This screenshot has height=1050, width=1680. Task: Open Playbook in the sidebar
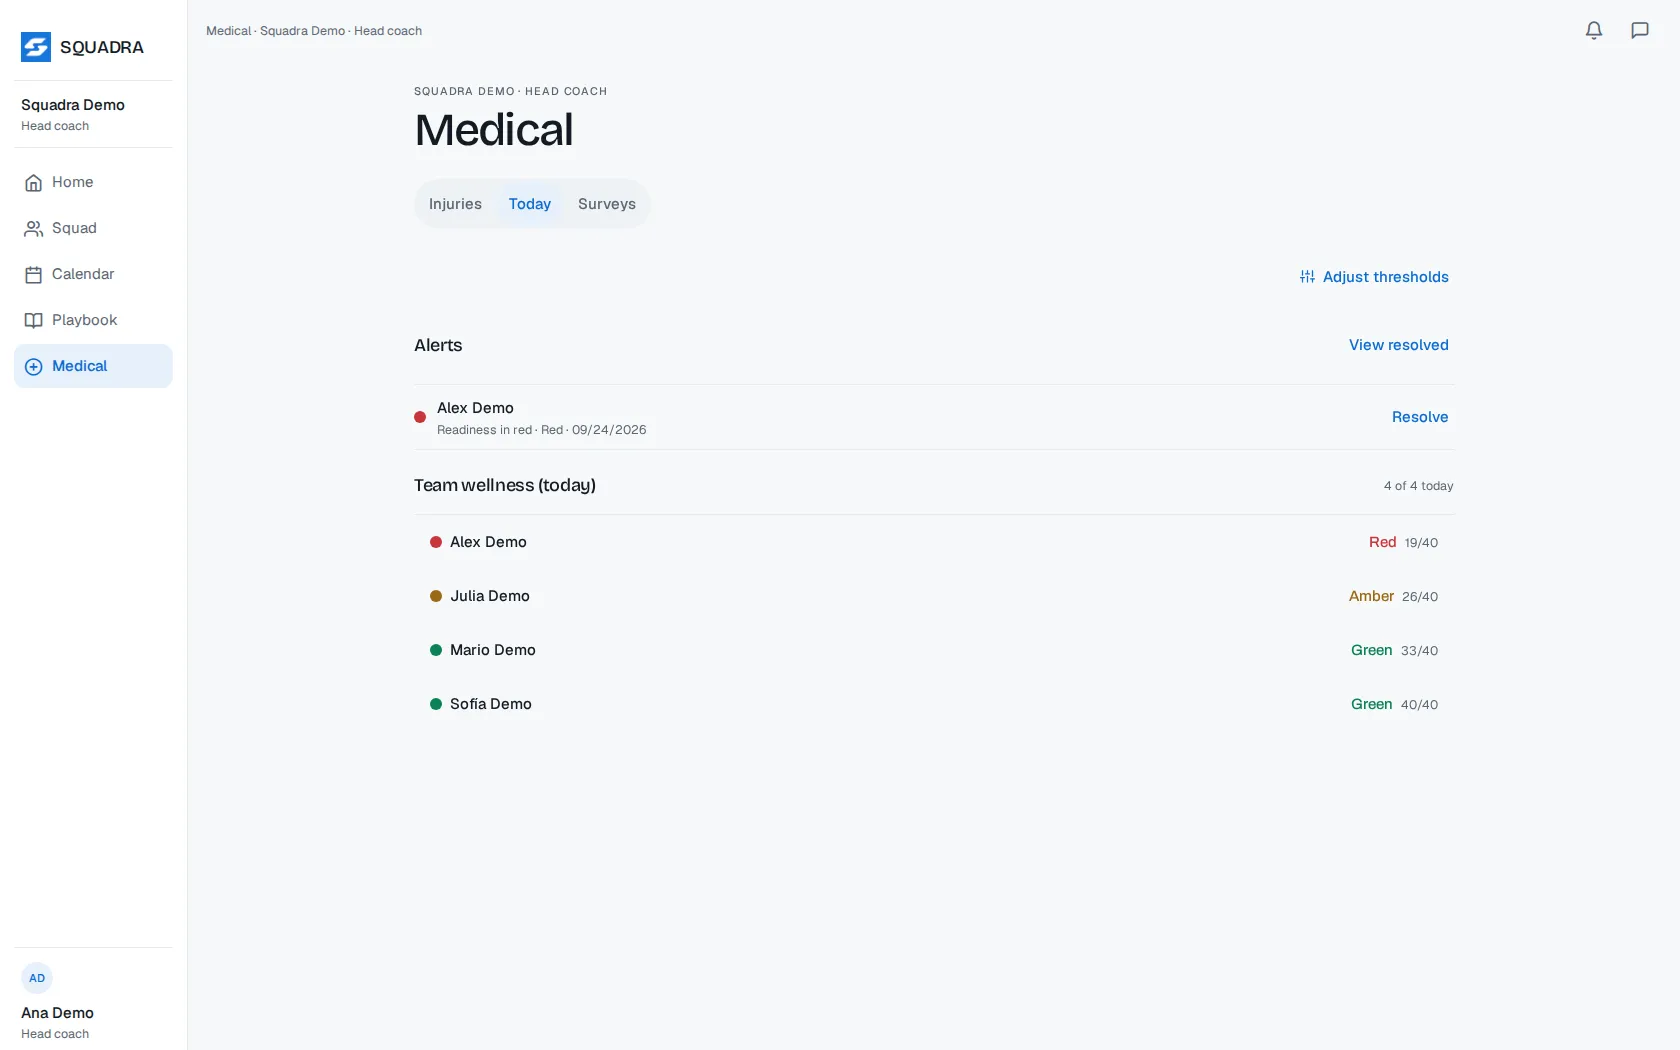coord(93,320)
